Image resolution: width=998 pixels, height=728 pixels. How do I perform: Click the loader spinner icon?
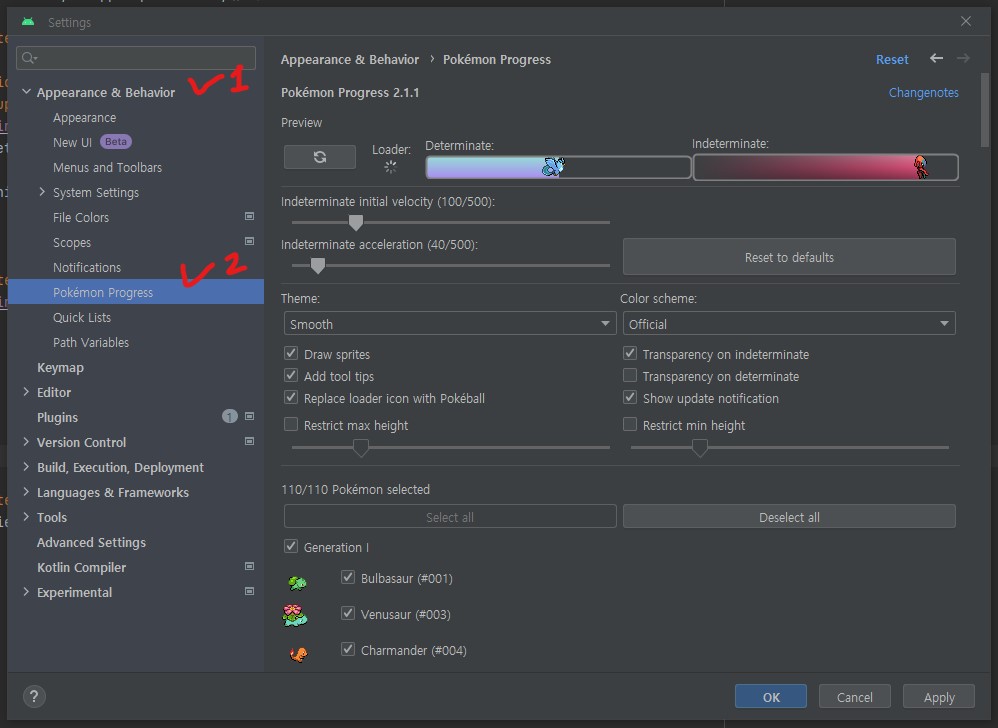pos(390,167)
